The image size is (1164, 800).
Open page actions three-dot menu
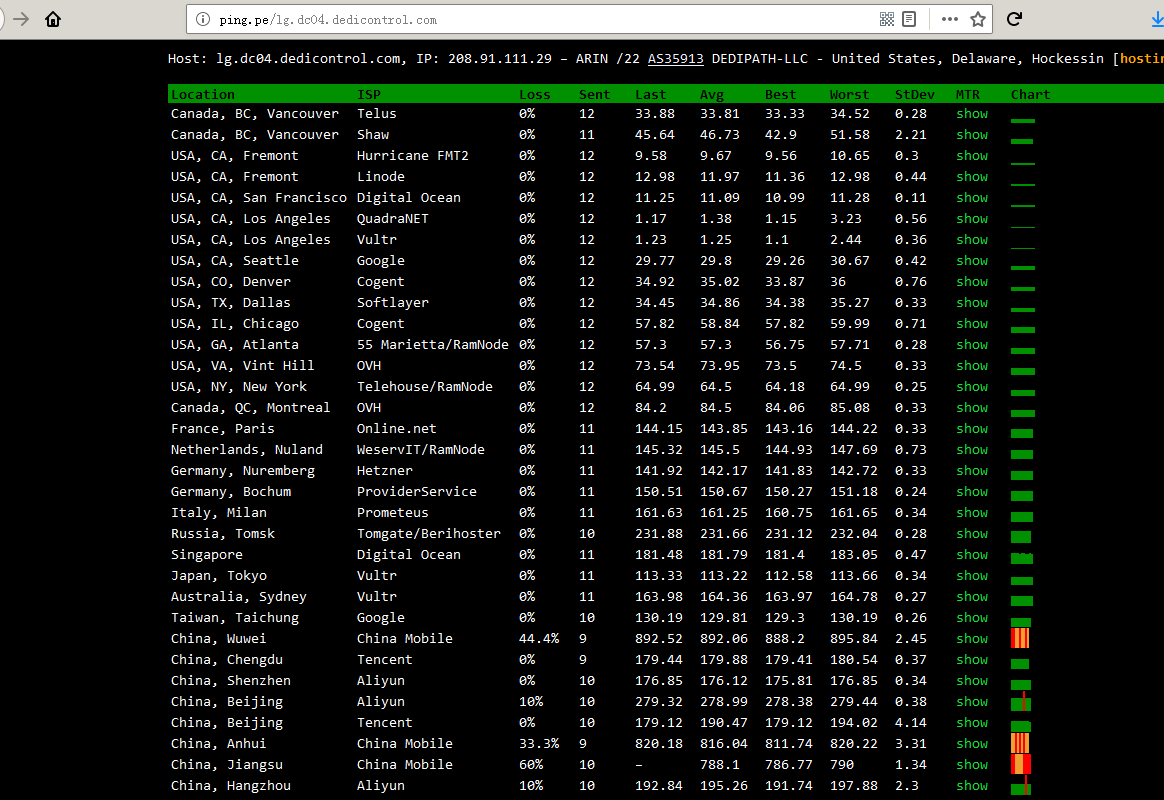coord(949,19)
